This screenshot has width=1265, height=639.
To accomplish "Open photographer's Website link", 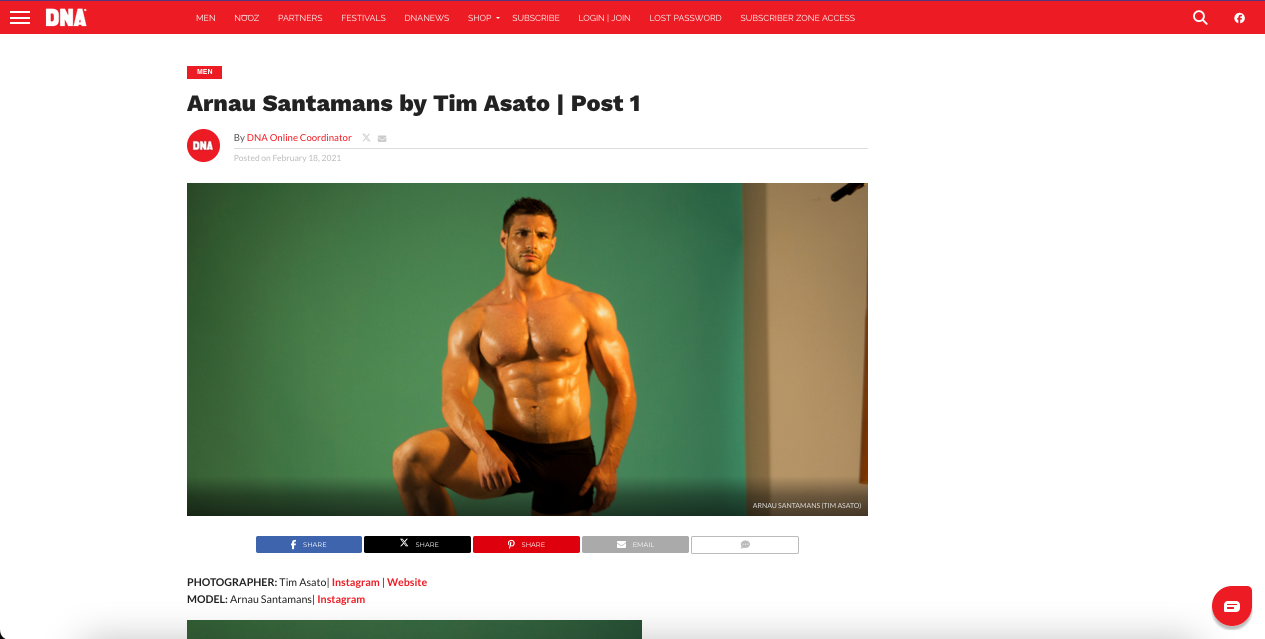I will (407, 582).
